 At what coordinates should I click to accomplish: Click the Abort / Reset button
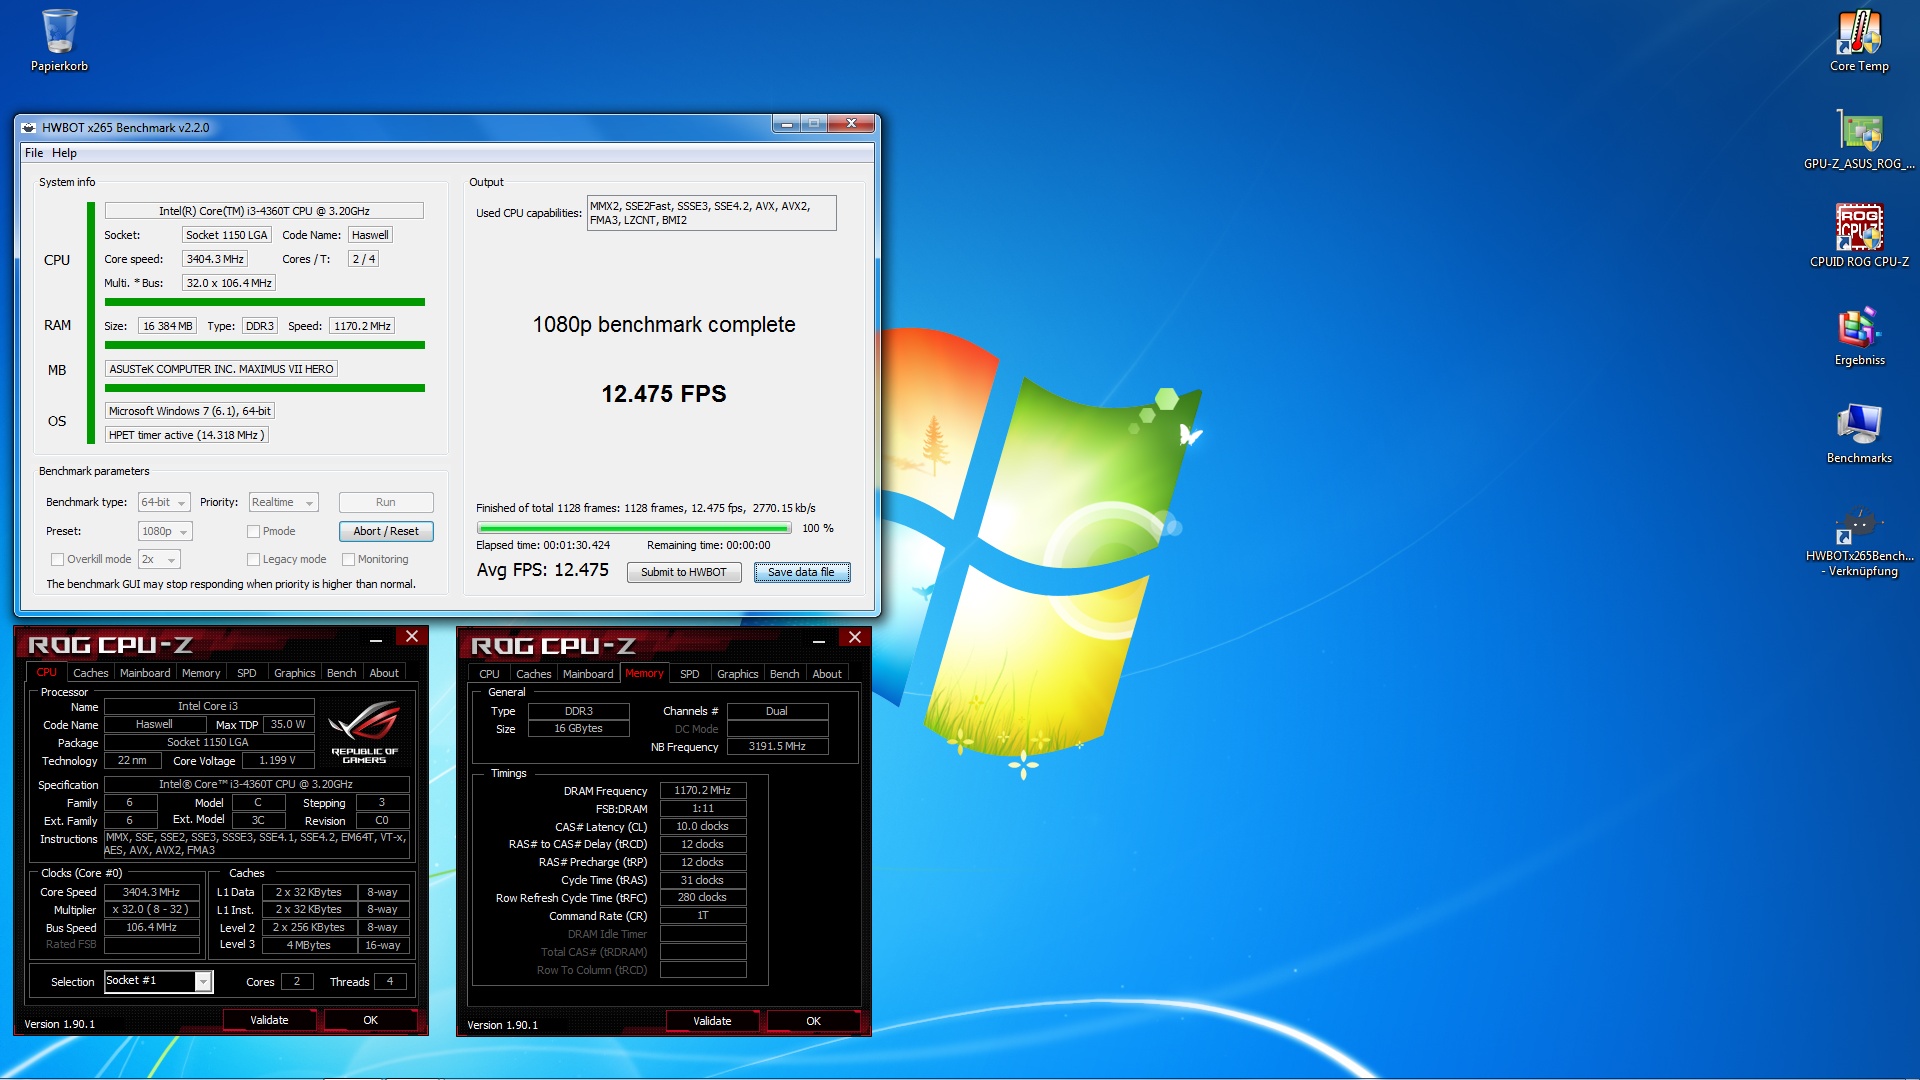point(386,531)
